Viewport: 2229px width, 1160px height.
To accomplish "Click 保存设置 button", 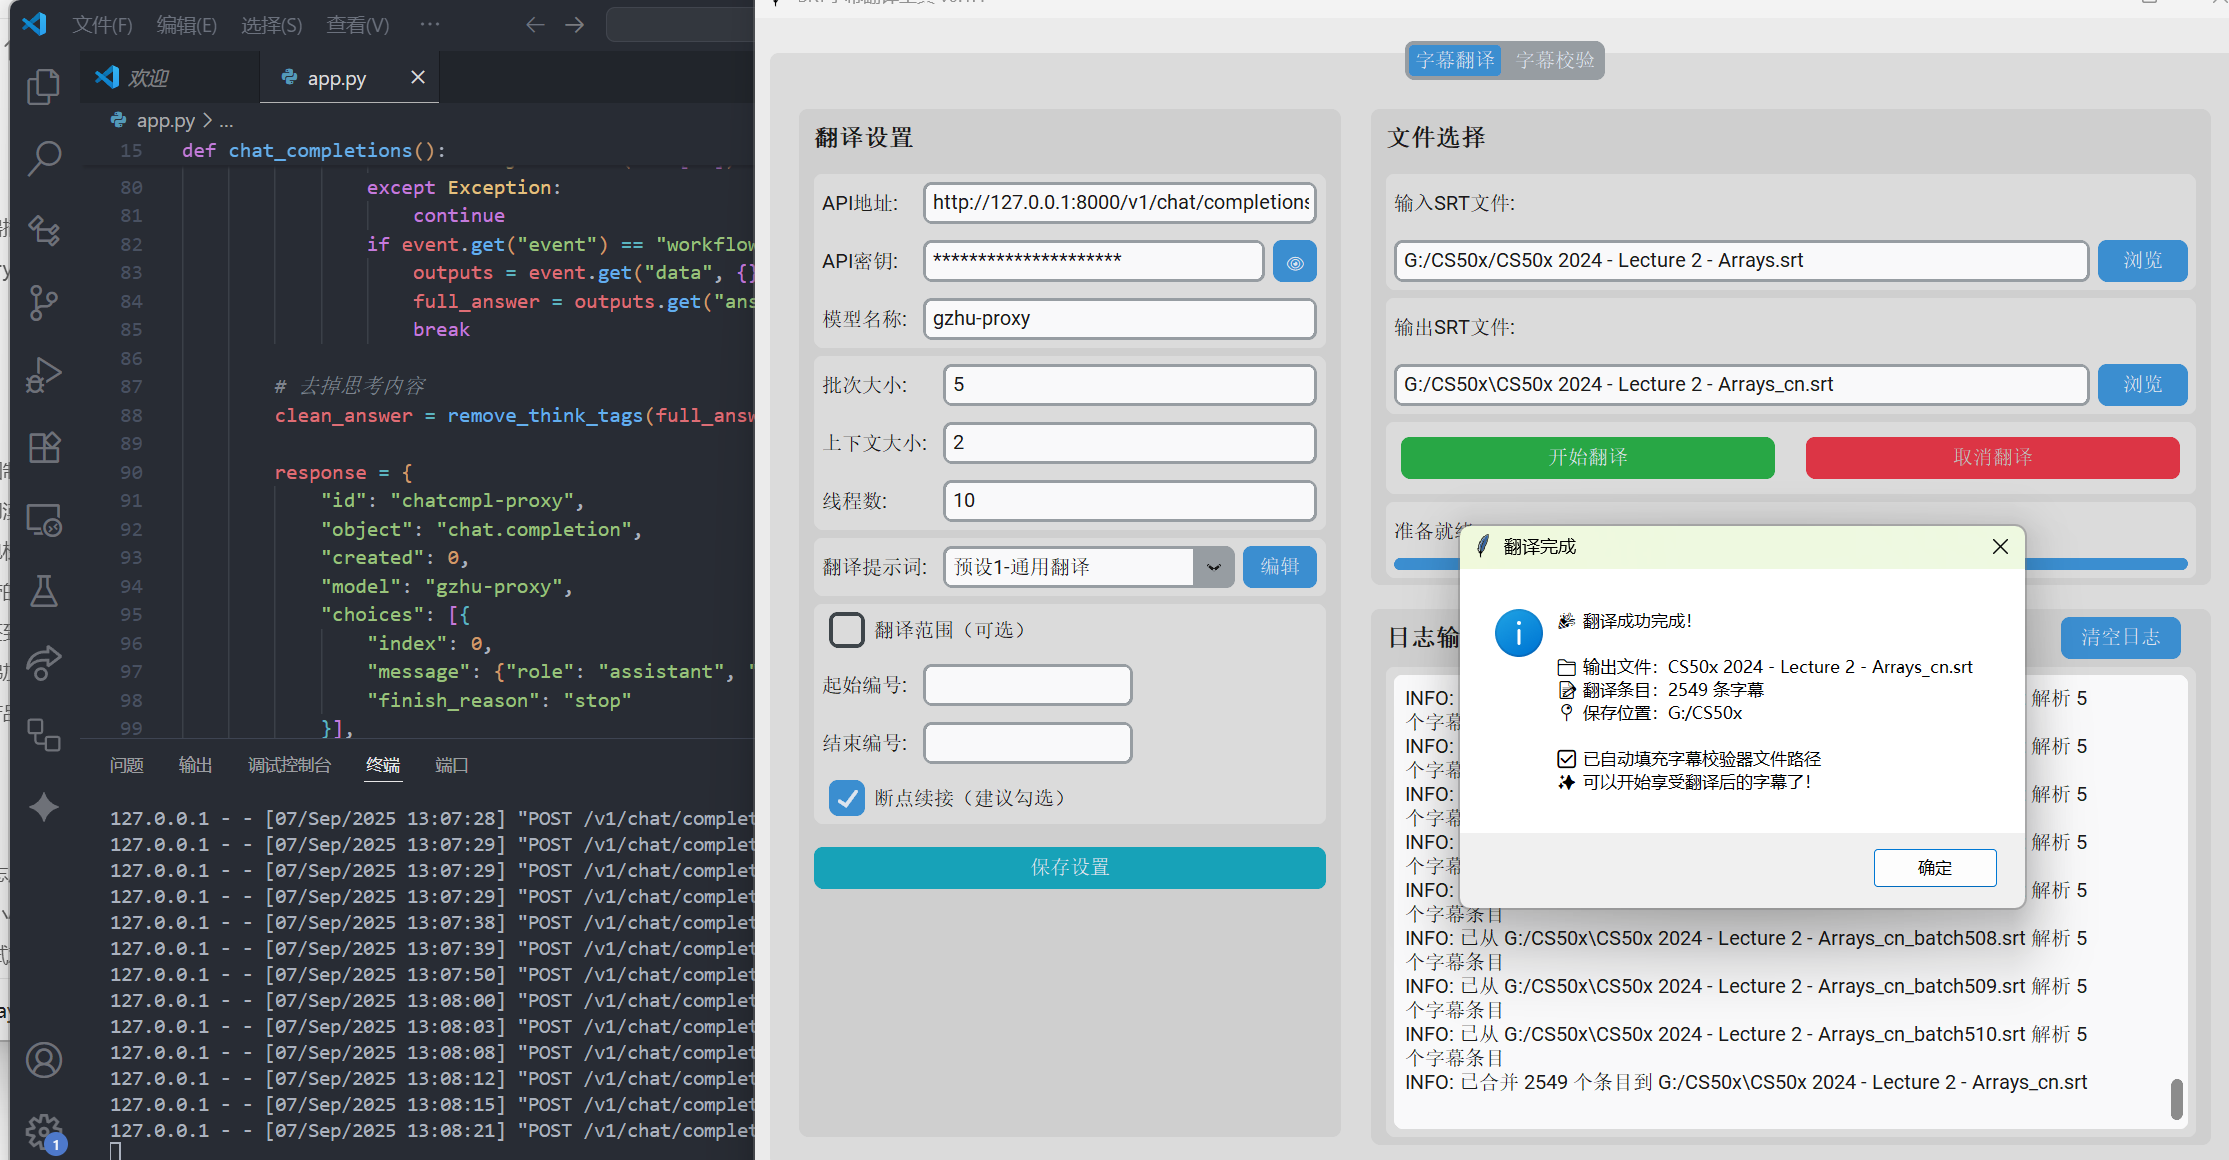I will pos(1069,868).
